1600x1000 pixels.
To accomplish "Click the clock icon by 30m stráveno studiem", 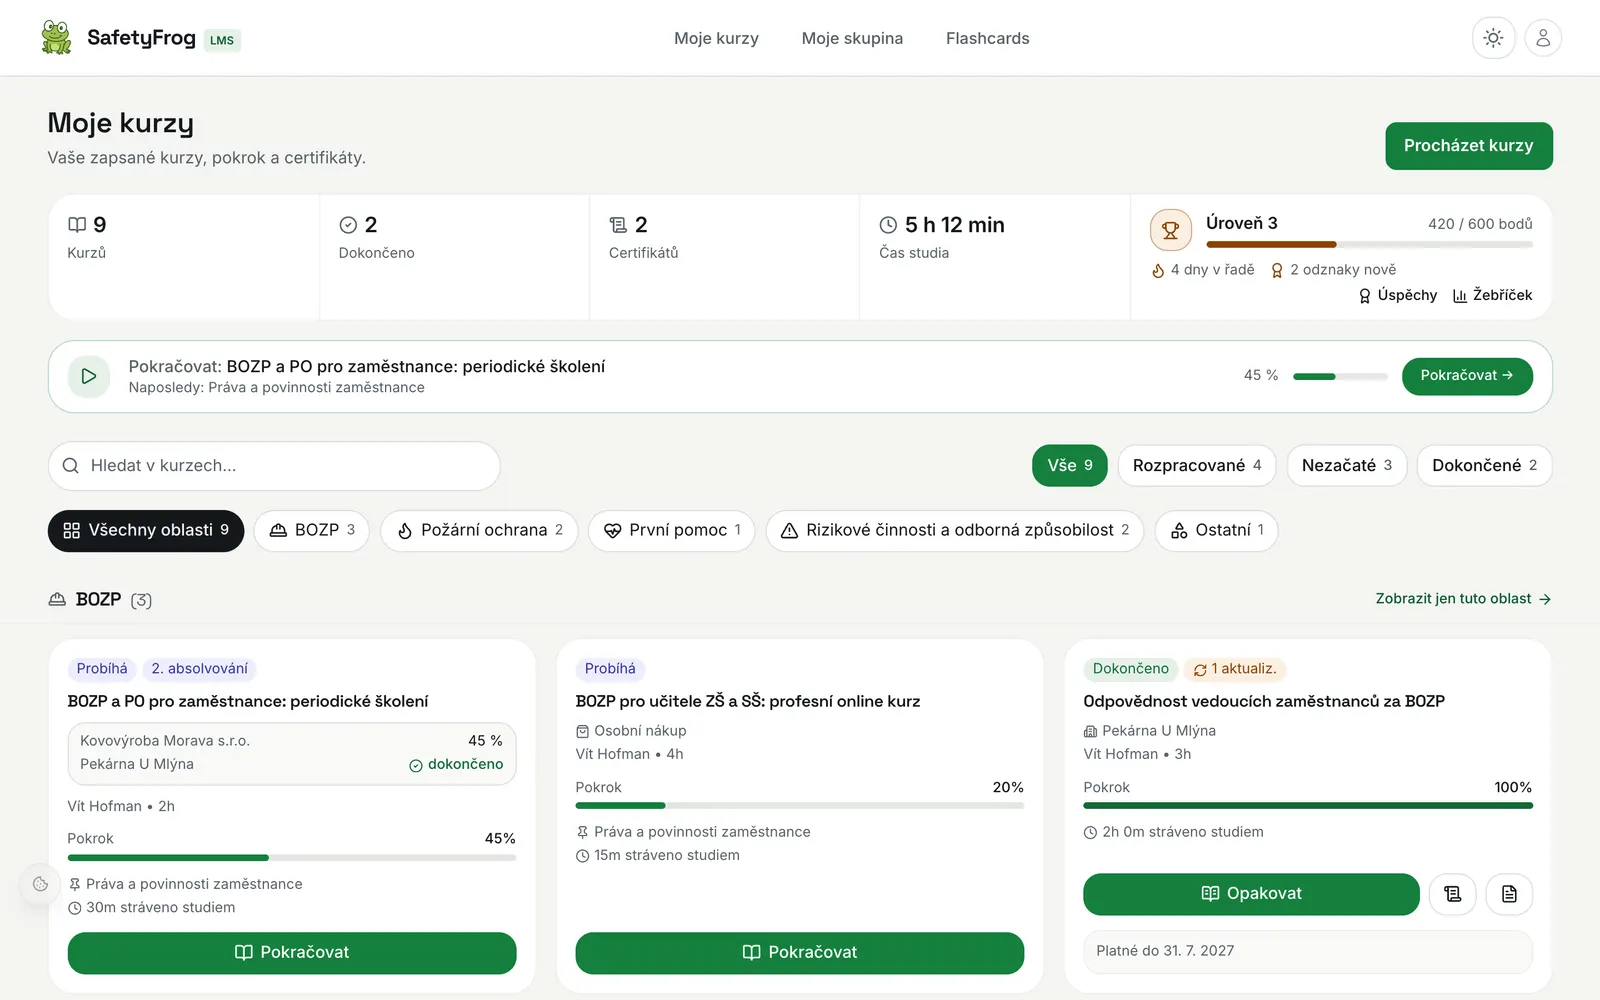I will pos(74,908).
